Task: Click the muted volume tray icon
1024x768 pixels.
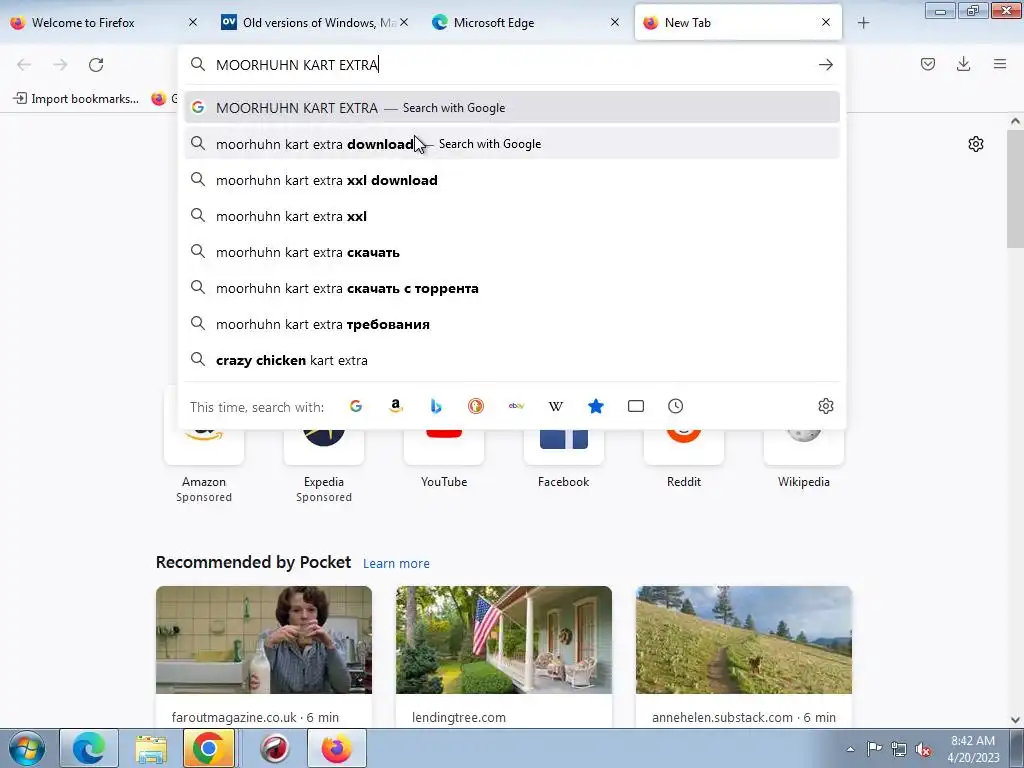Action: [x=923, y=749]
